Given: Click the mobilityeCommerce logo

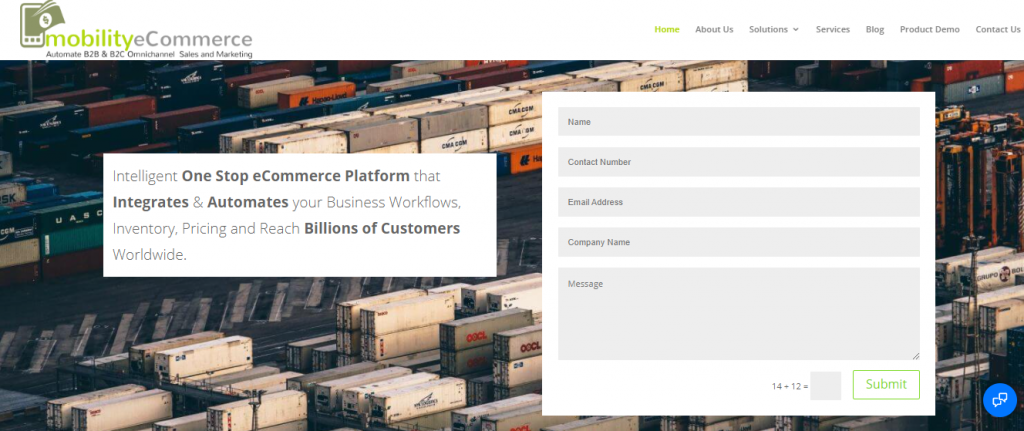Looking at the screenshot, I should (x=136, y=31).
